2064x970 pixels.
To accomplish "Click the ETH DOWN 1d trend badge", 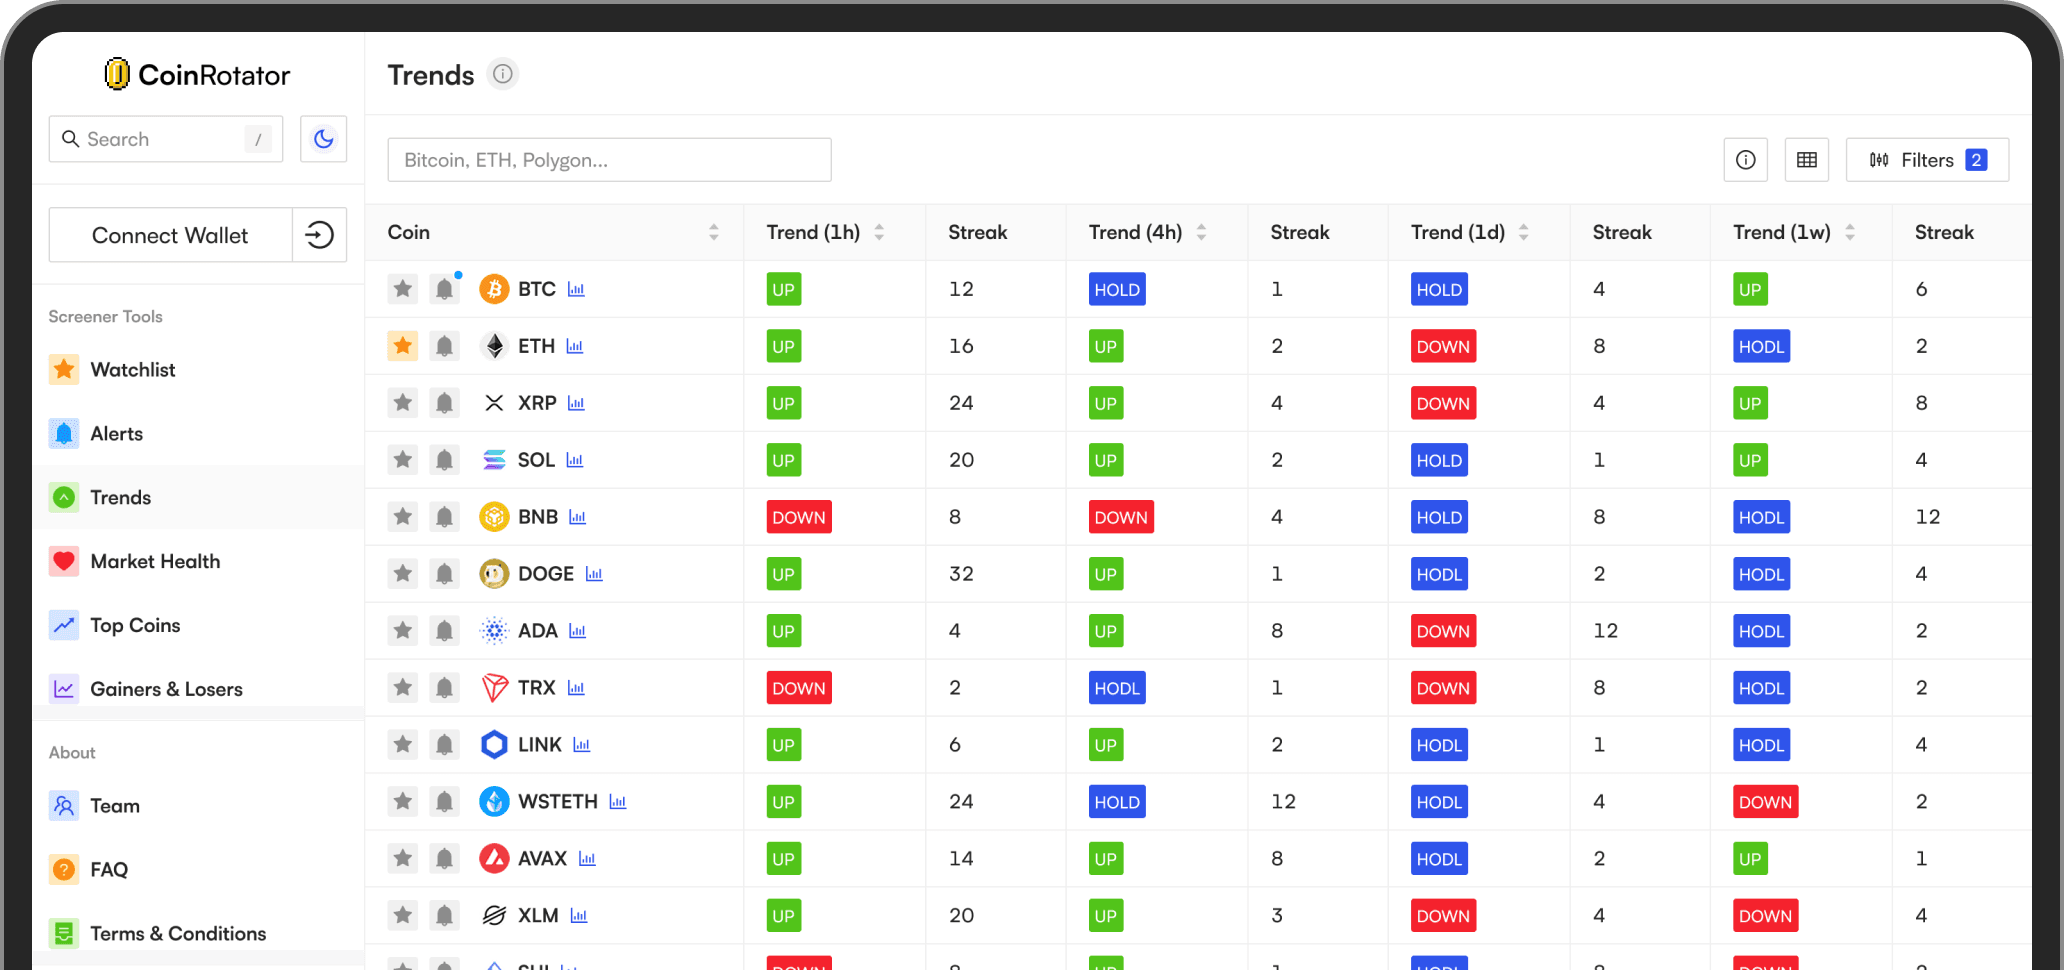I will [x=1443, y=346].
